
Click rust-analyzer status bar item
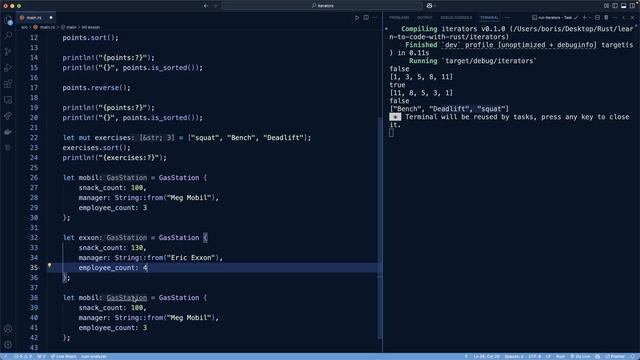click(x=94, y=356)
